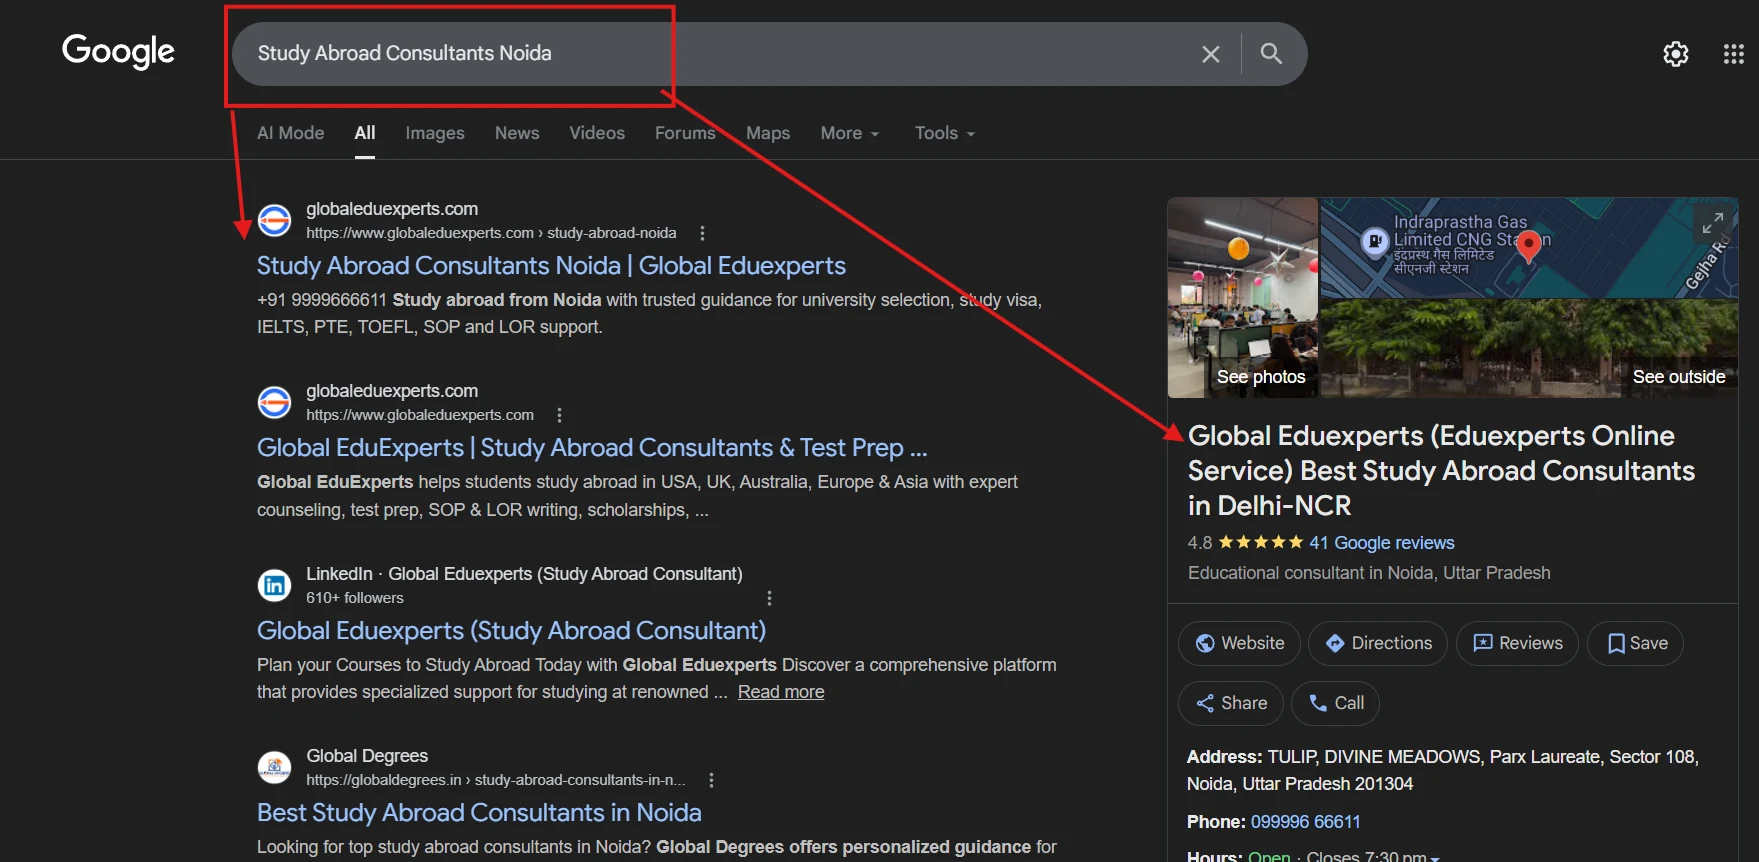Select the All results tab
This screenshot has height=862, width=1759.
(x=365, y=133)
